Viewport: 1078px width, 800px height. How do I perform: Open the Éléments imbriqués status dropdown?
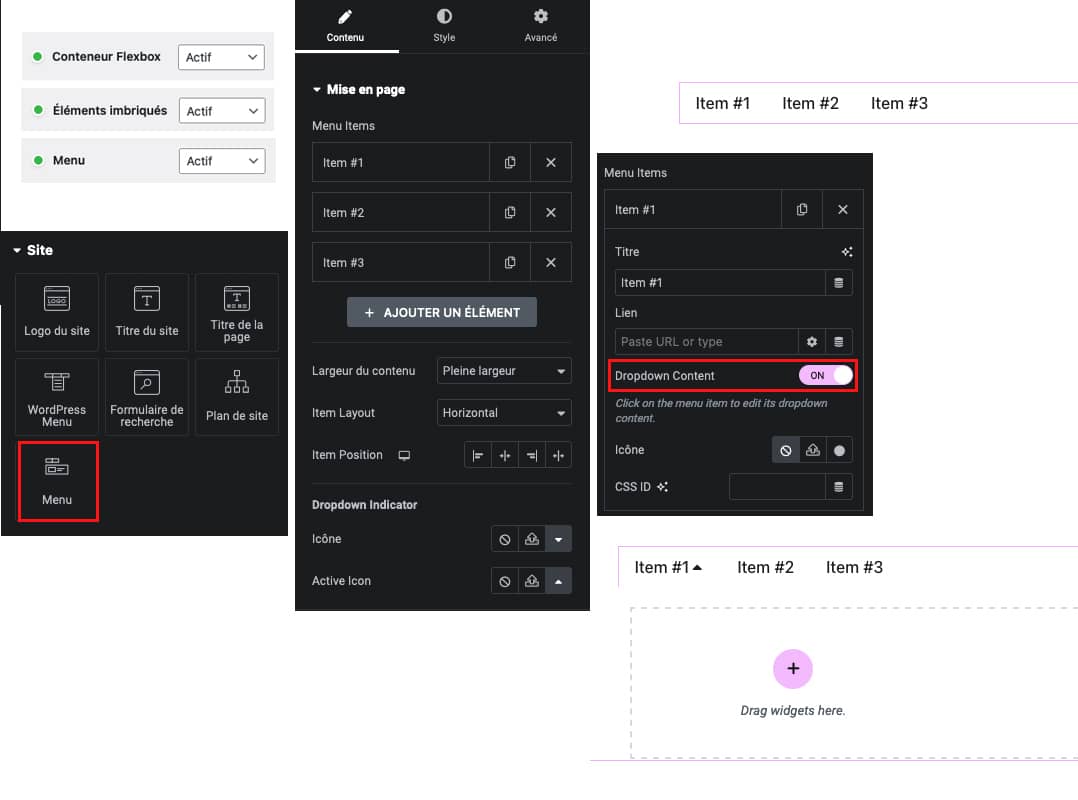coord(221,111)
